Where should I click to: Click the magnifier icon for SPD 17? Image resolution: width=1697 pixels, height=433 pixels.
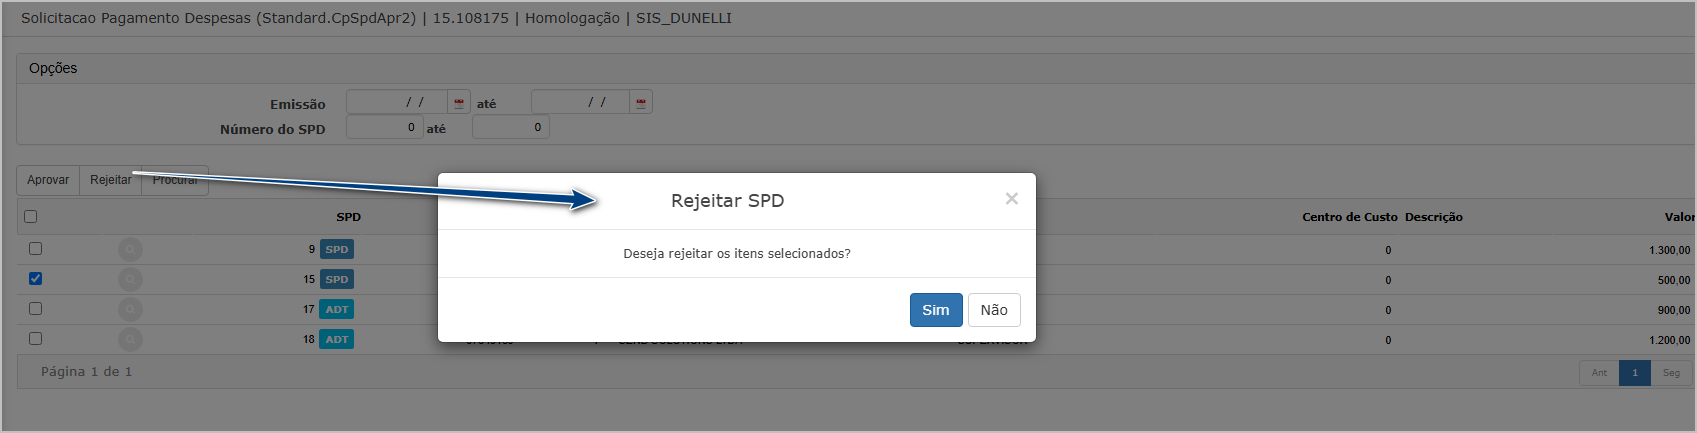[x=130, y=309]
